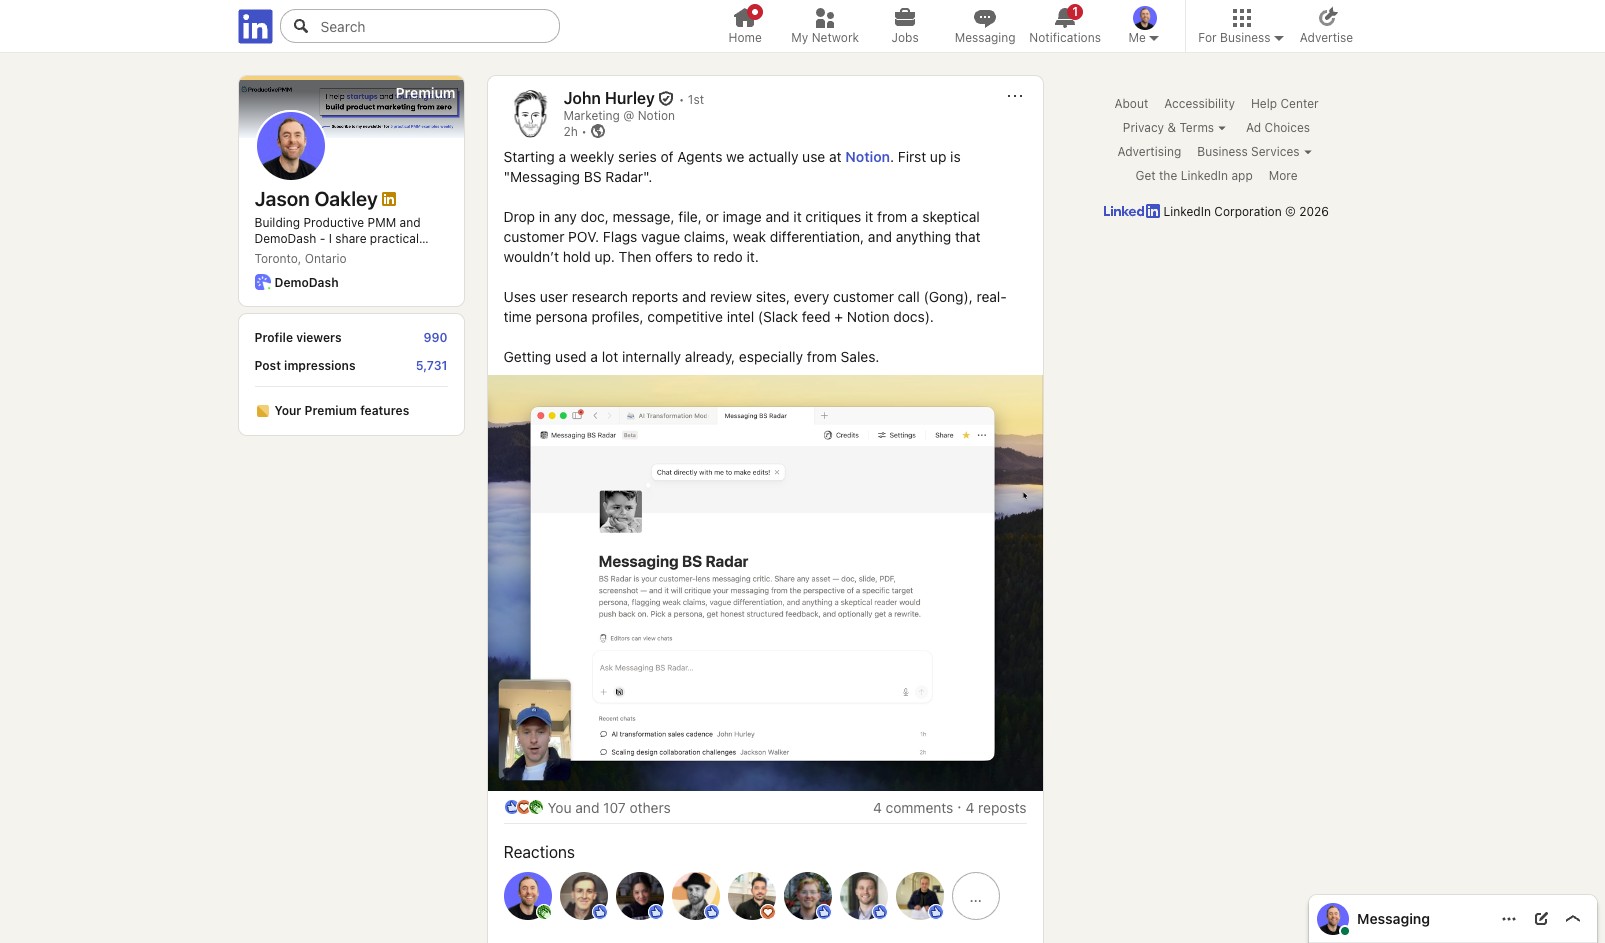Open Help Center in the footer

1284,104
